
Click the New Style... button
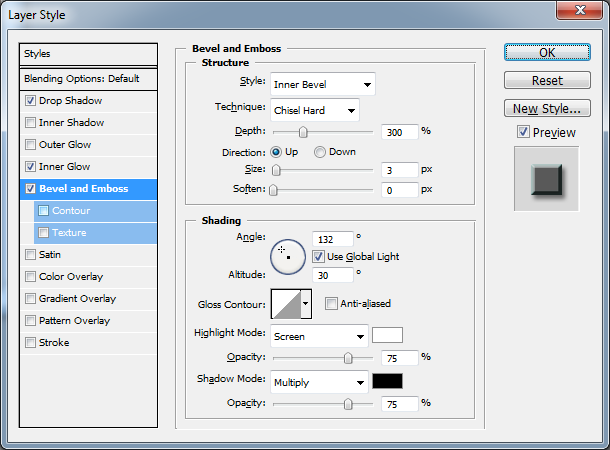547,109
